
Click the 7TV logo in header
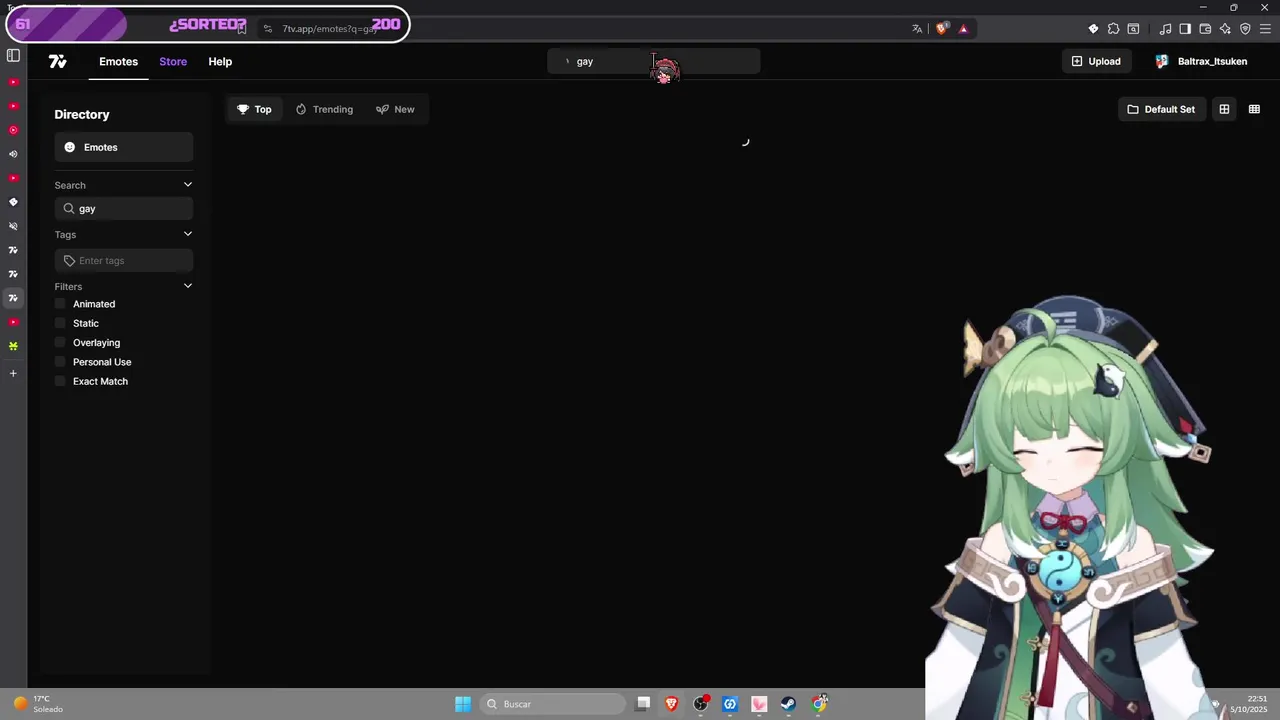coord(58,62)
